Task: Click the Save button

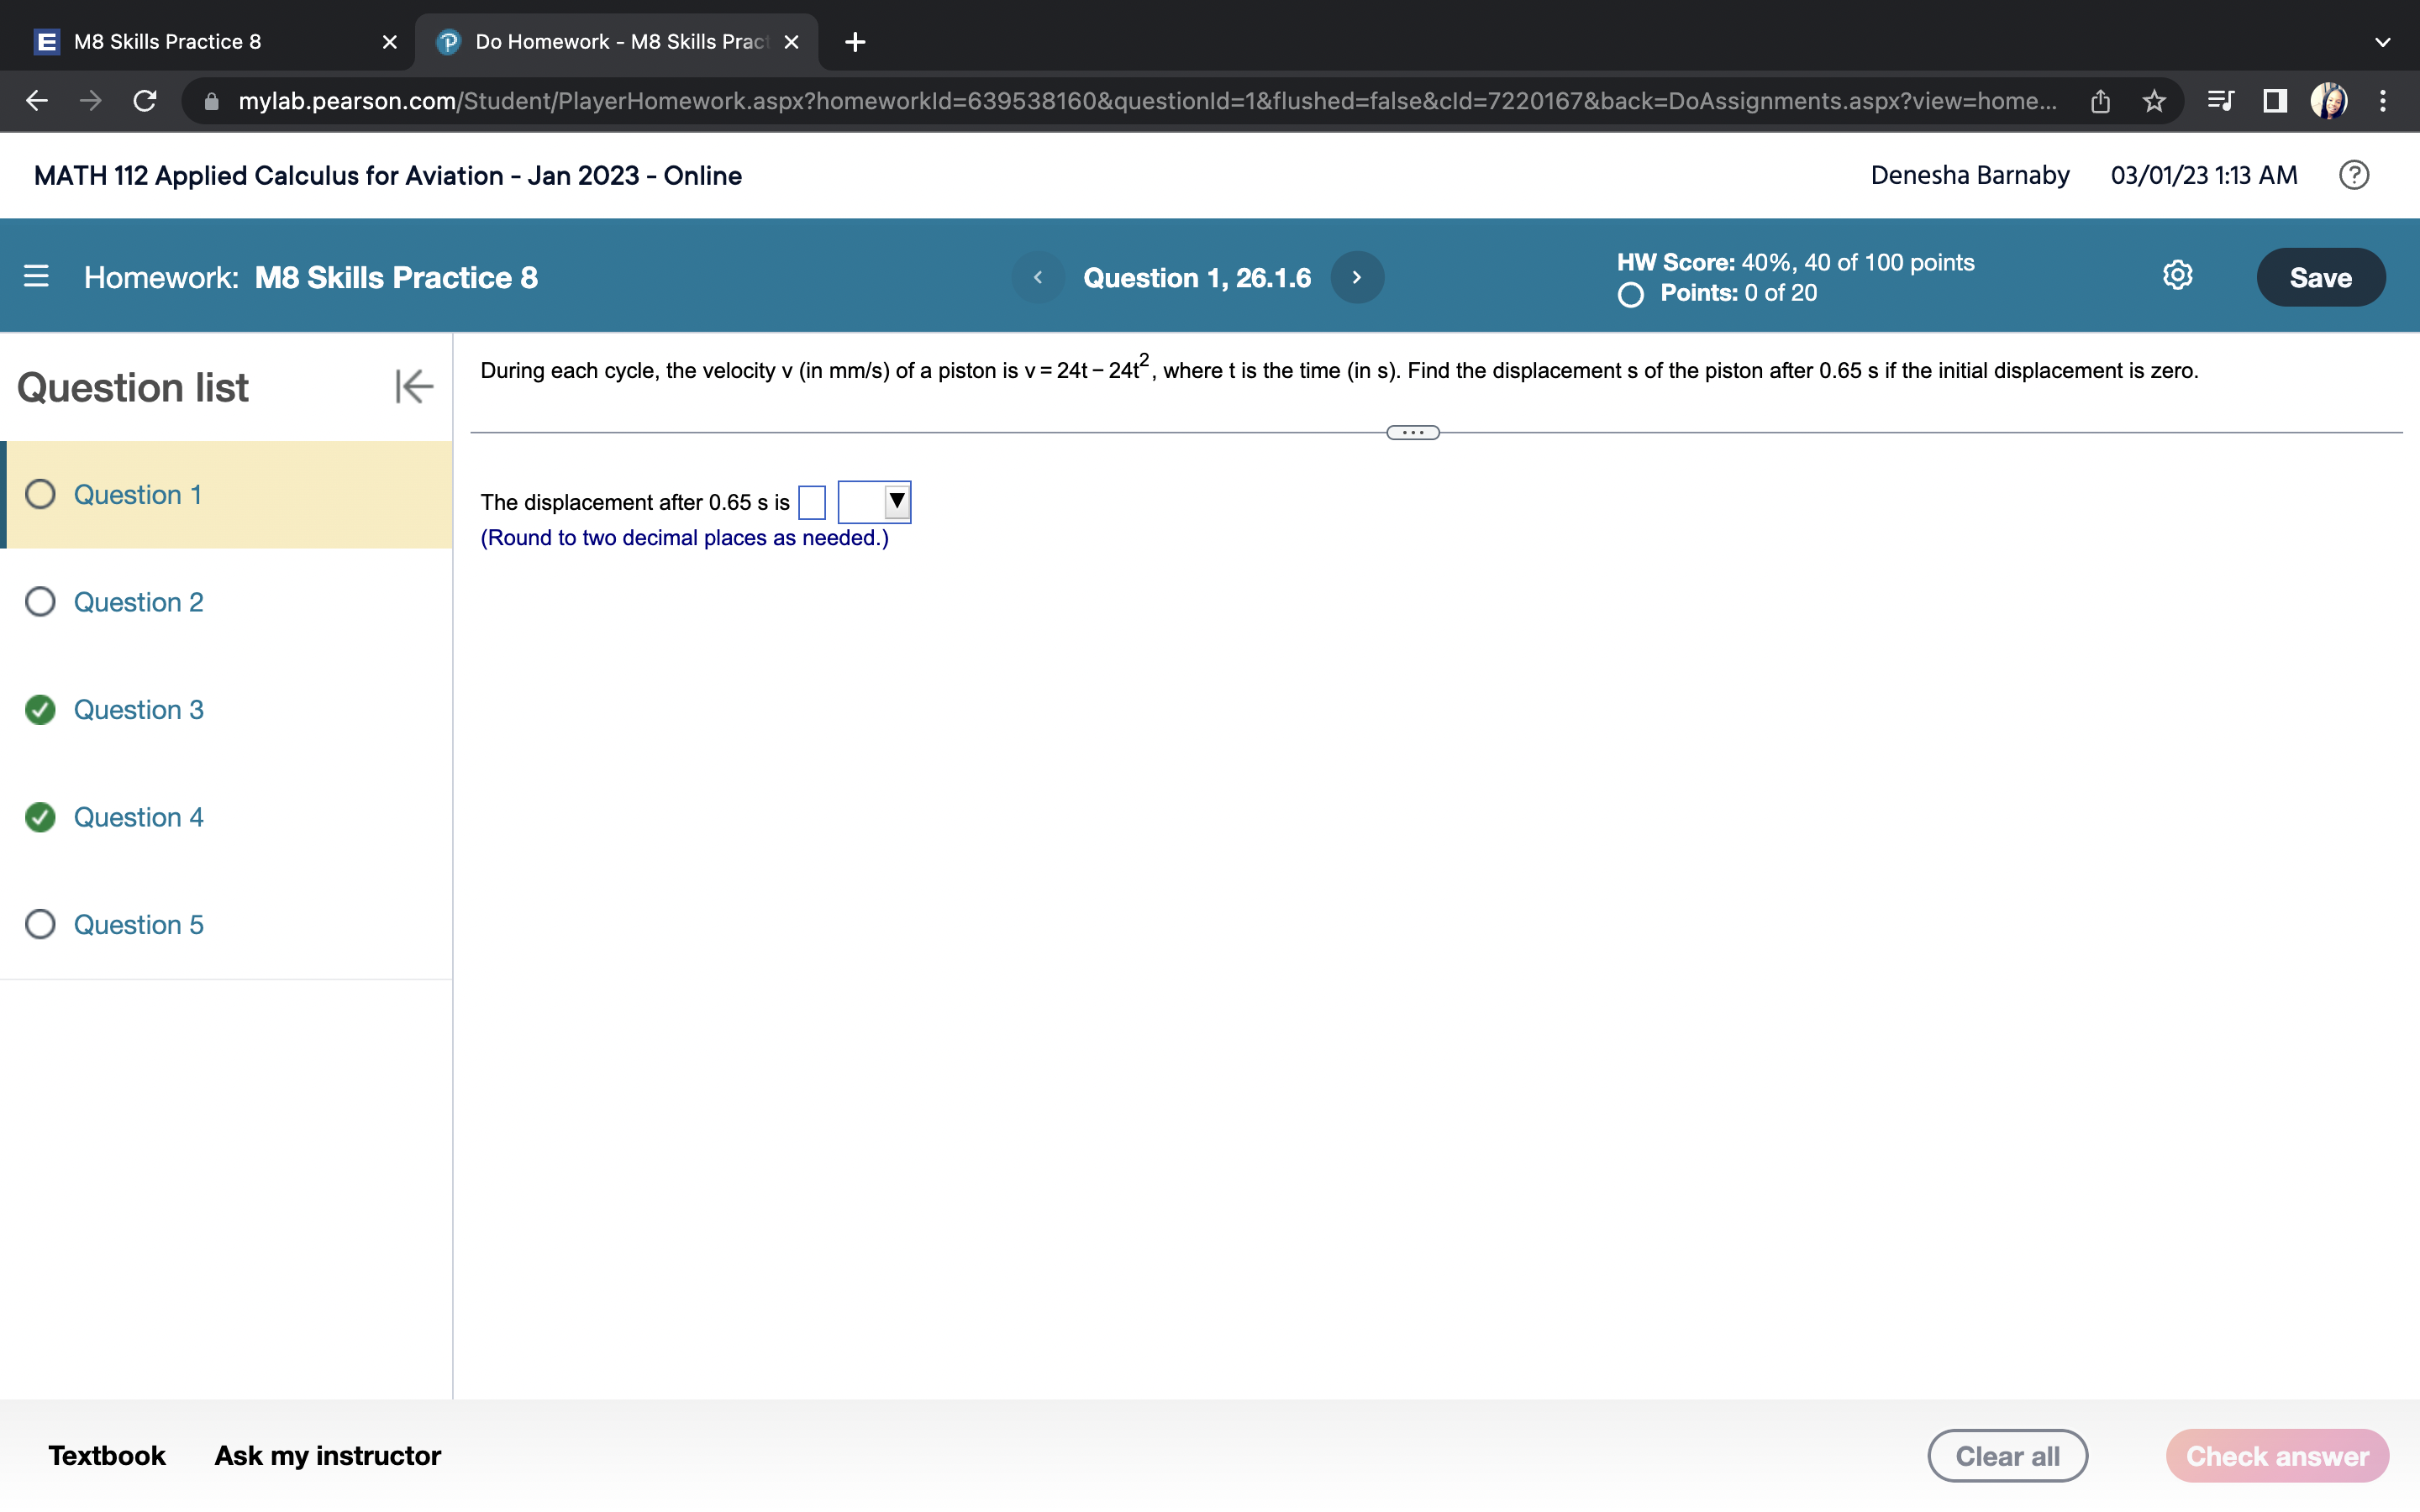Action: point(2320,277)
